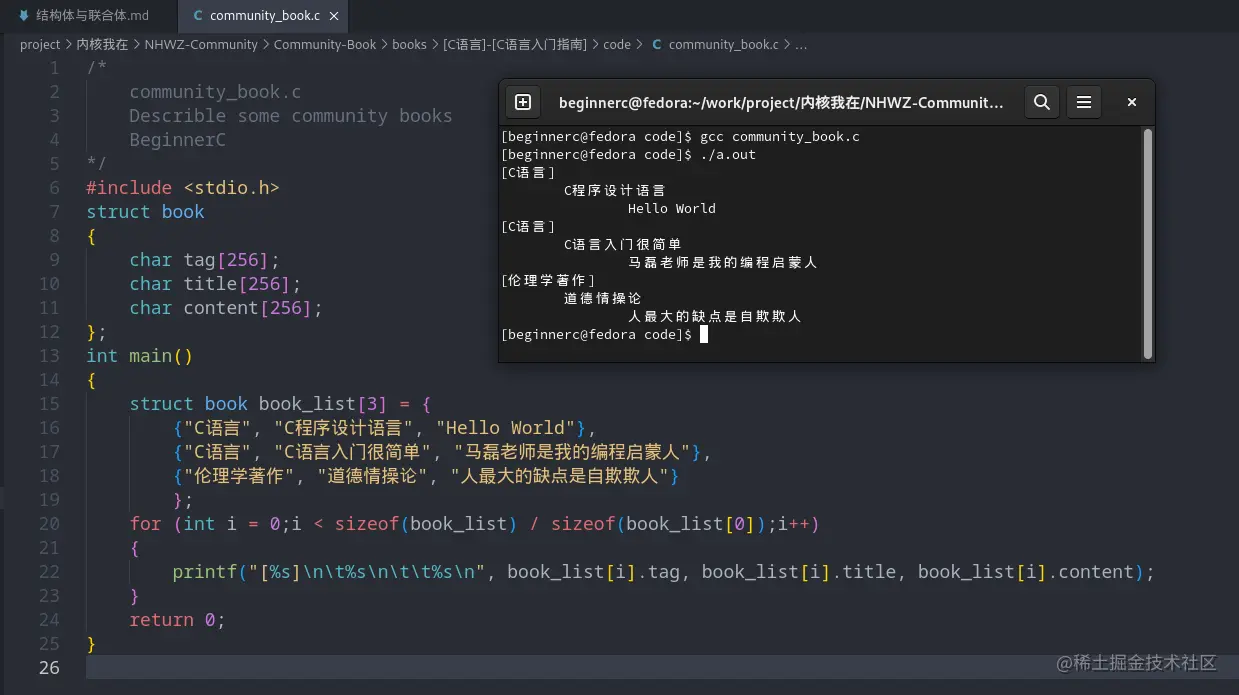Click project in the breadcrumb path
This screenshot has height=695, width=1239.
(x=40, y=44)
